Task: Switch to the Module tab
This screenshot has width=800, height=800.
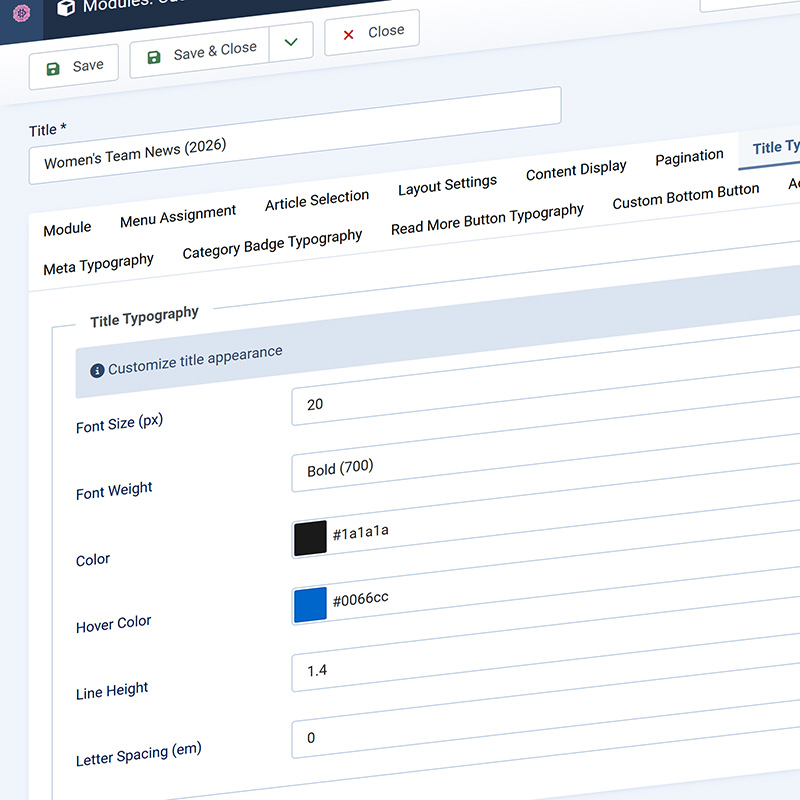Action: [x=67, y=229]
